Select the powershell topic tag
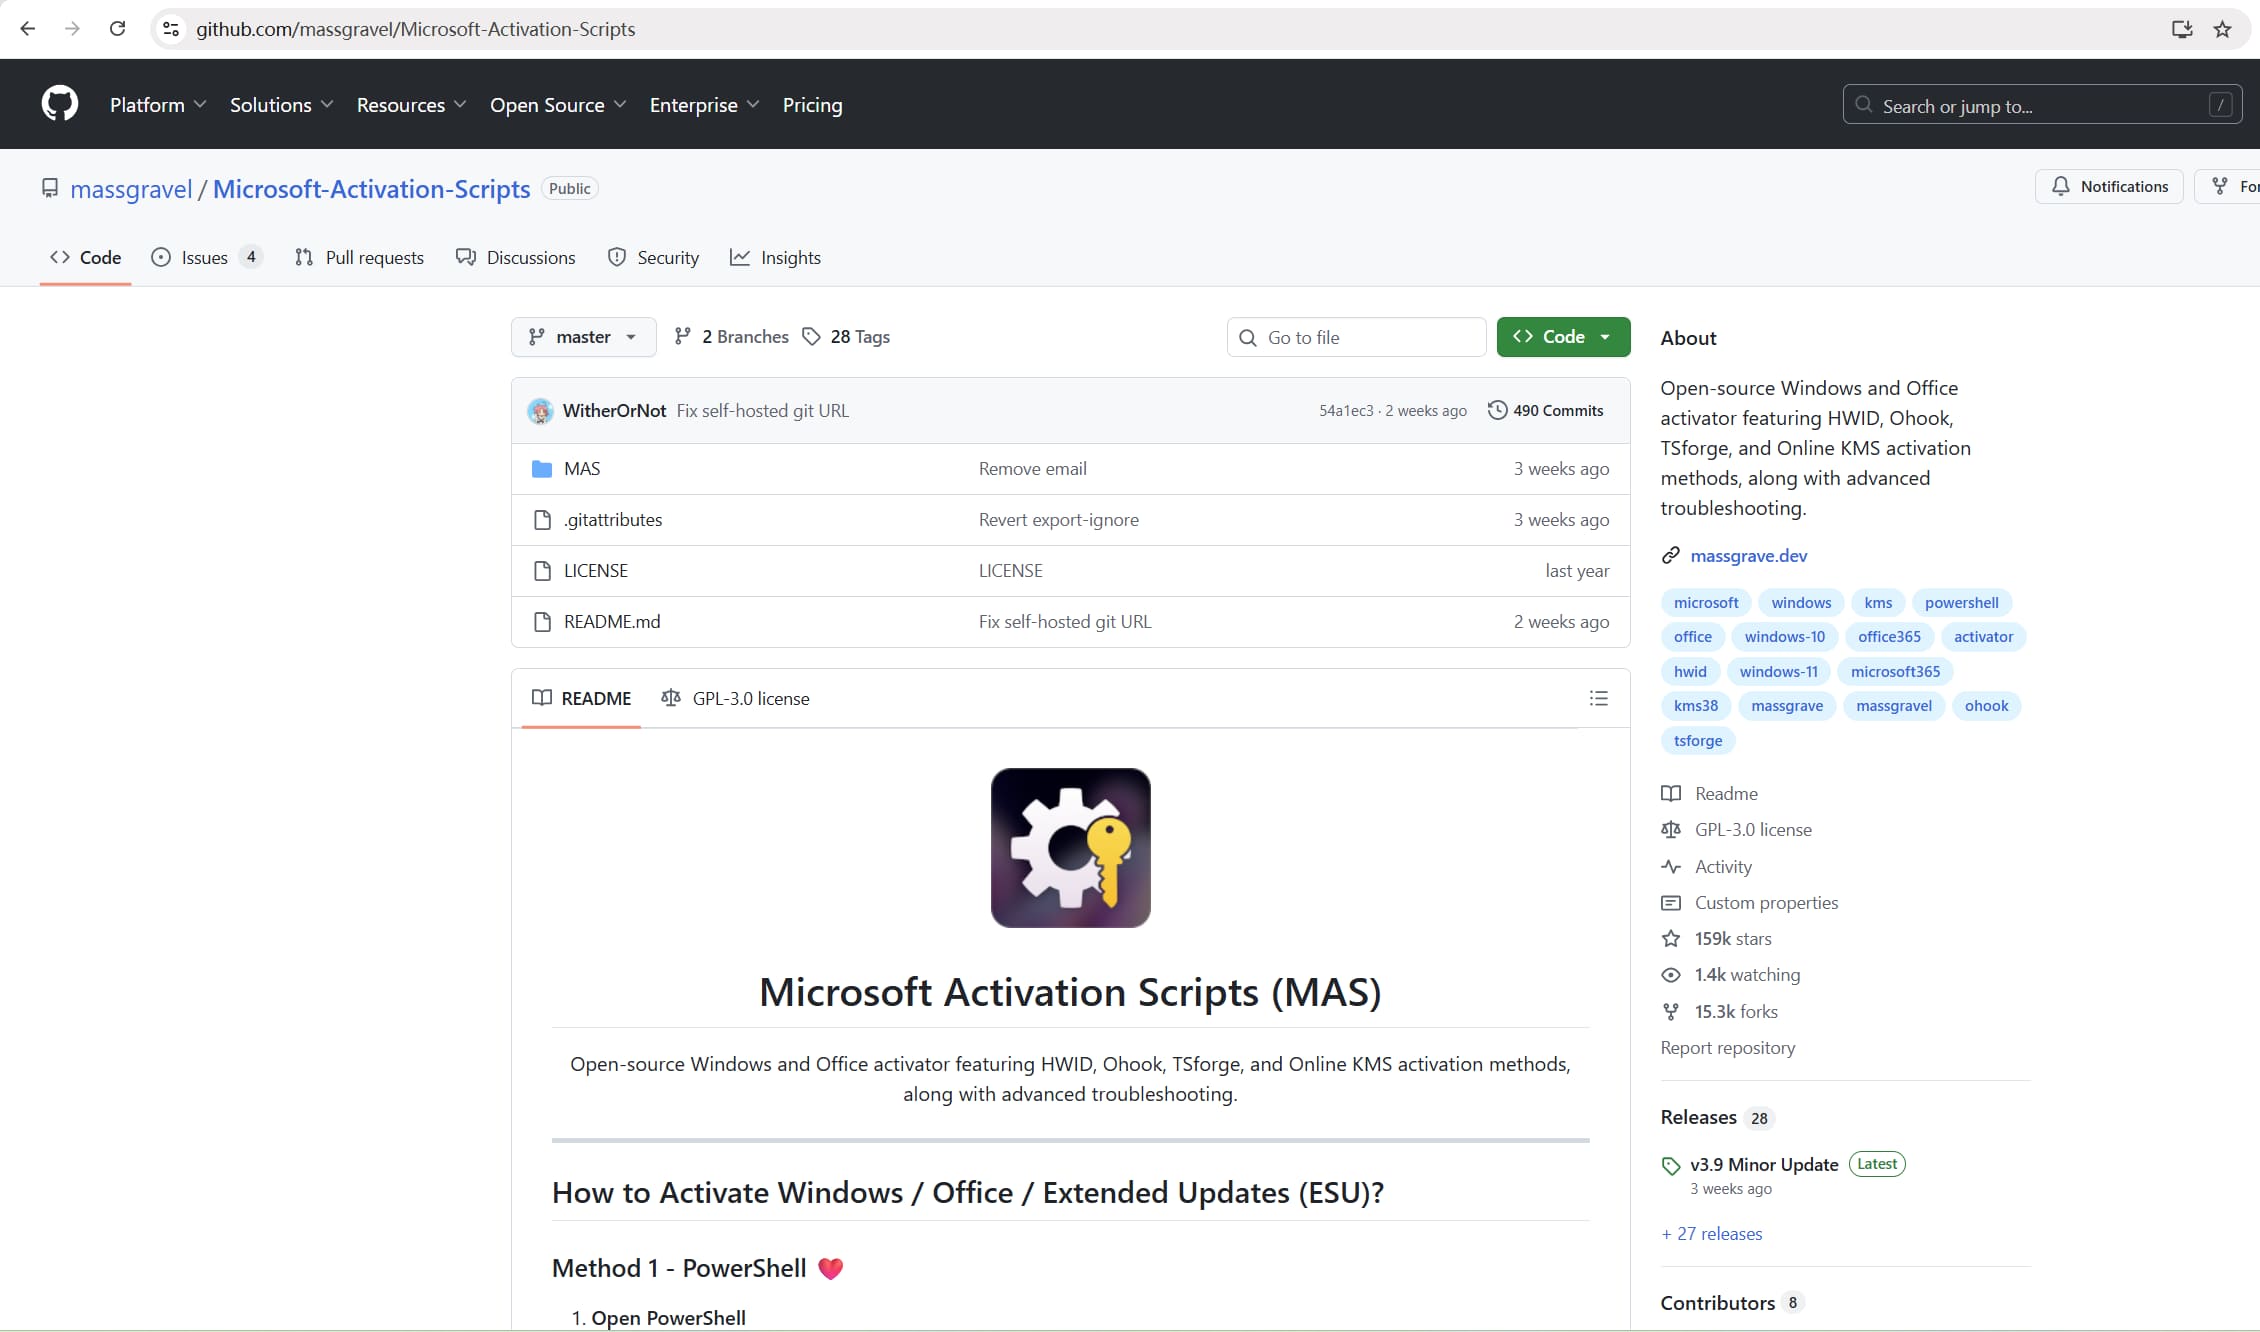Screen dimensions: 2260x1332 click(1961, 602)
